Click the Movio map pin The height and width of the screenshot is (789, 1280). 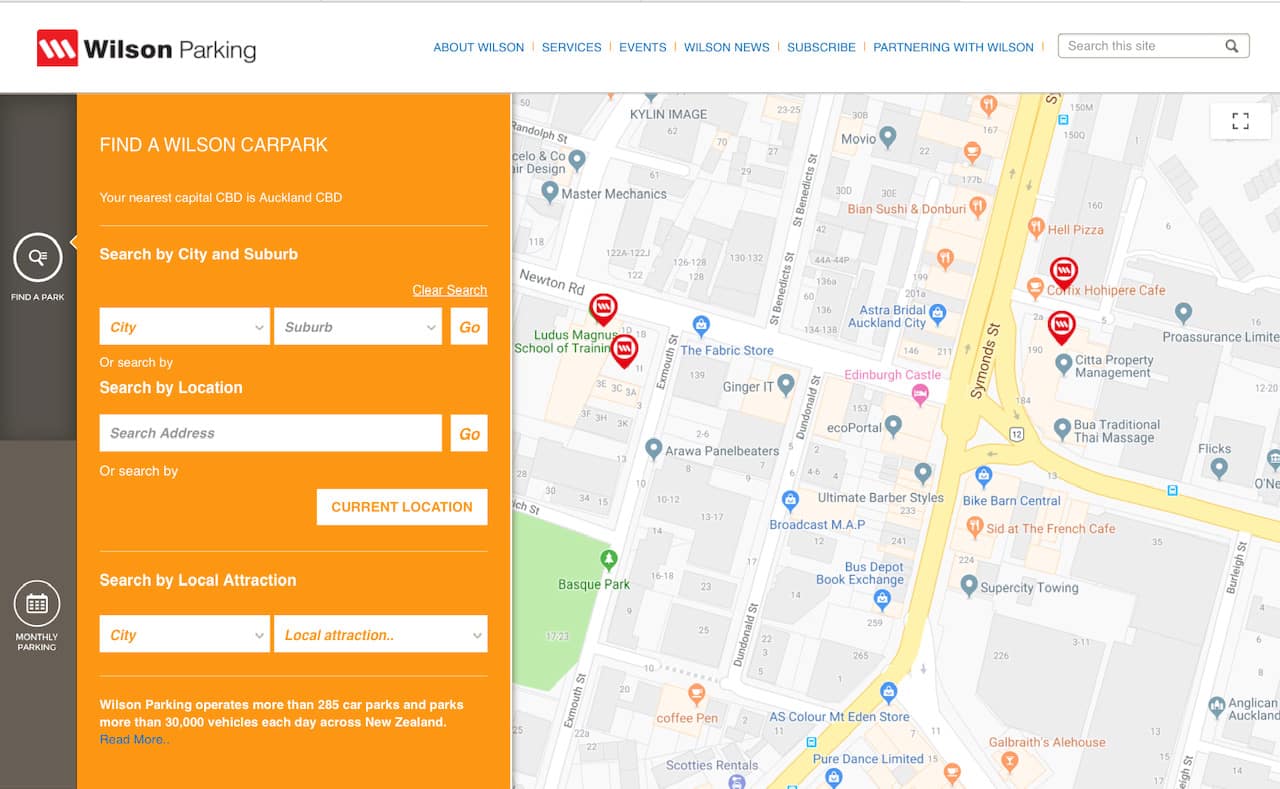pos(887,138)
